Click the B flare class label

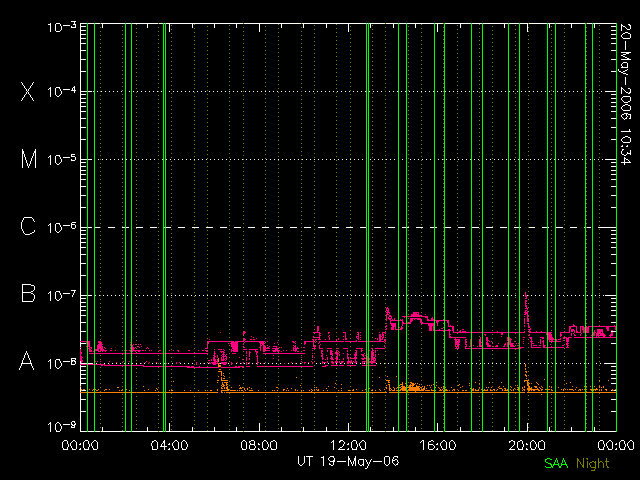point(28,293)
